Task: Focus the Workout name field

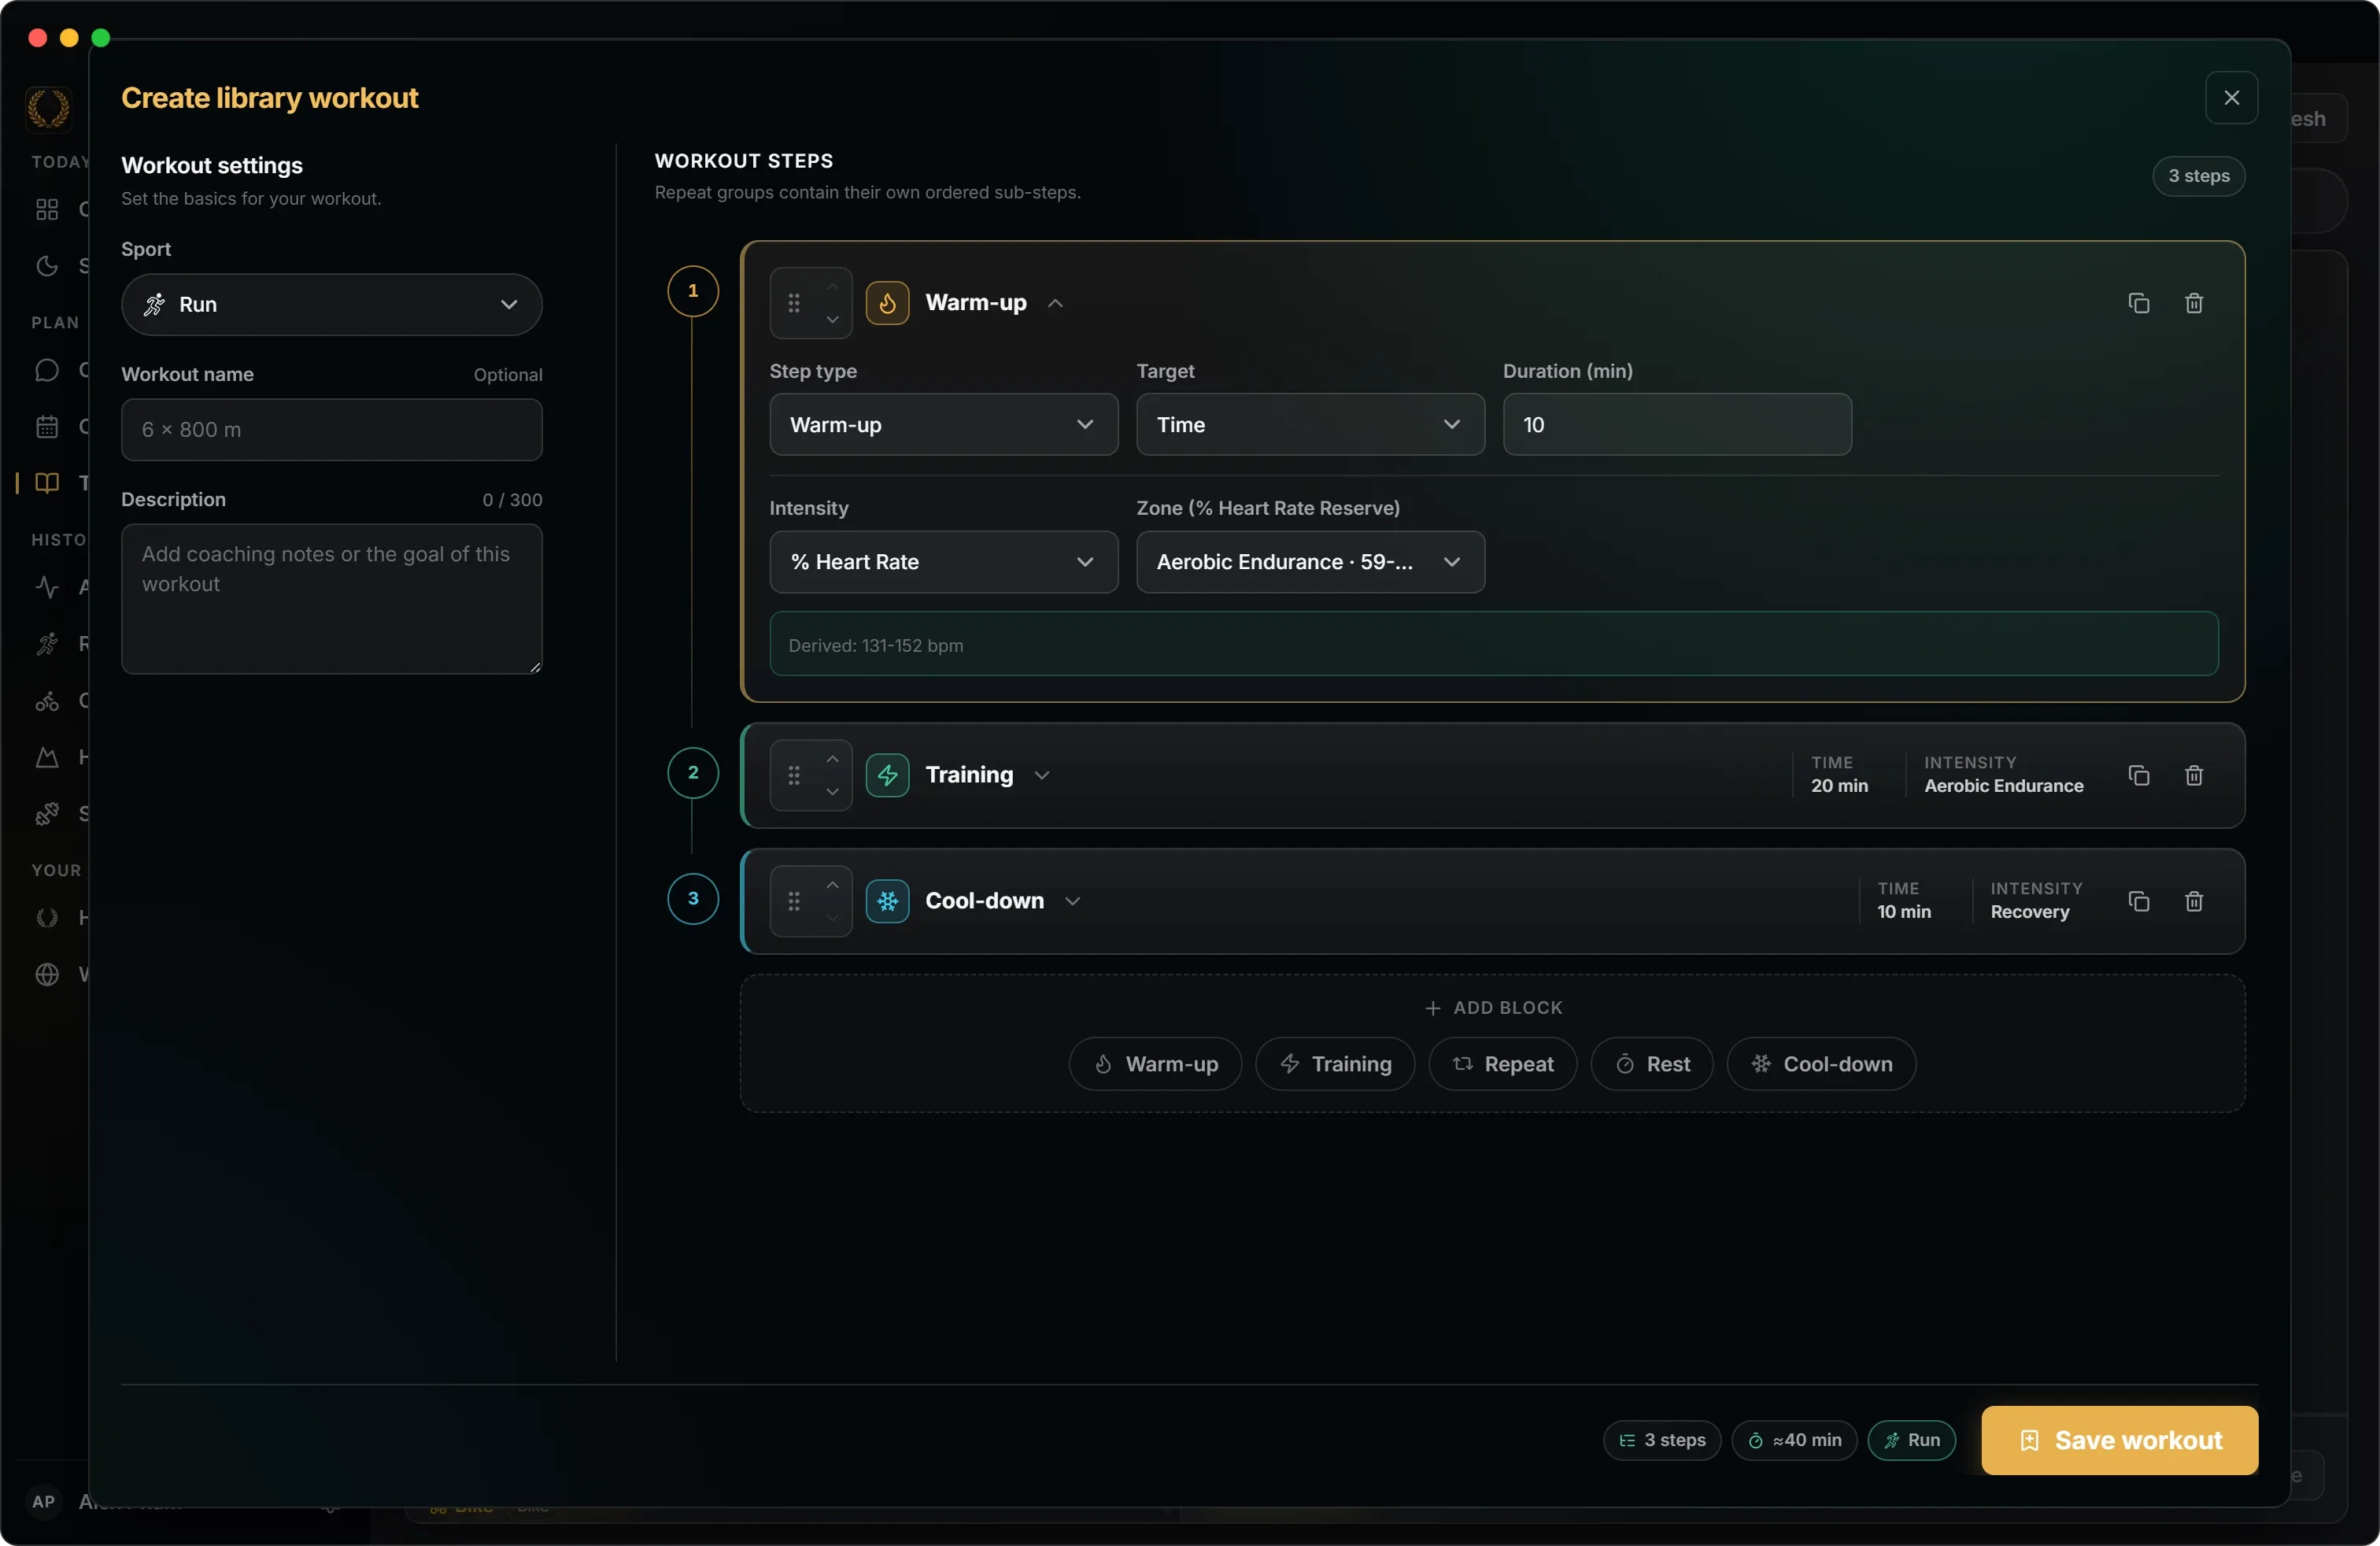Action: 331,429
